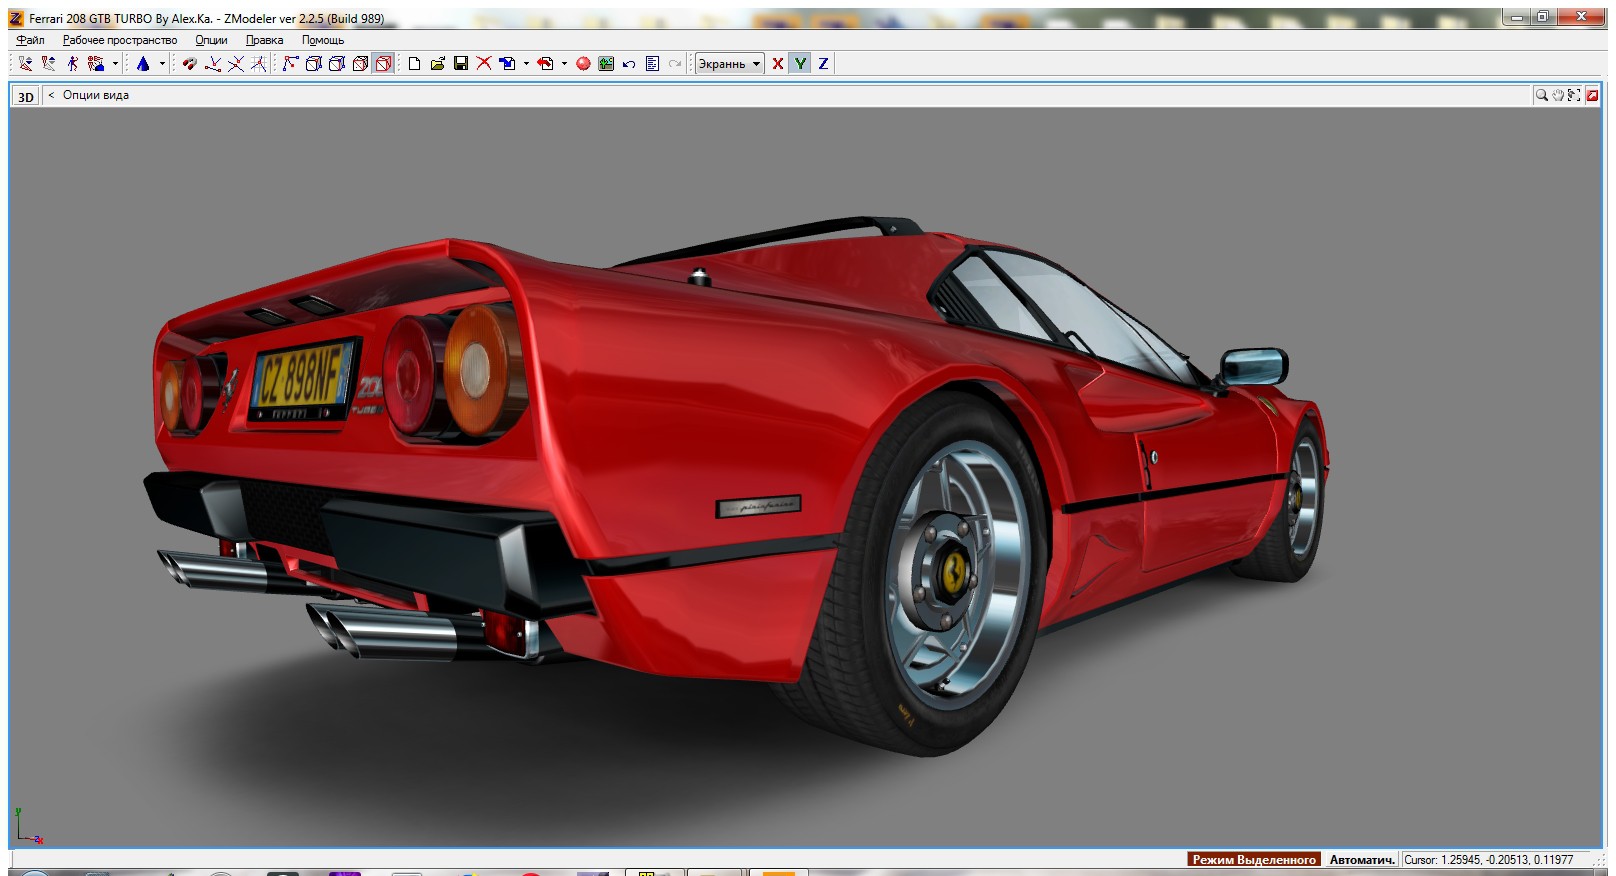This screenshot has height=876, width=1616.
Task: Click the undo arrow icon
Action: click(x=629, y=64)
